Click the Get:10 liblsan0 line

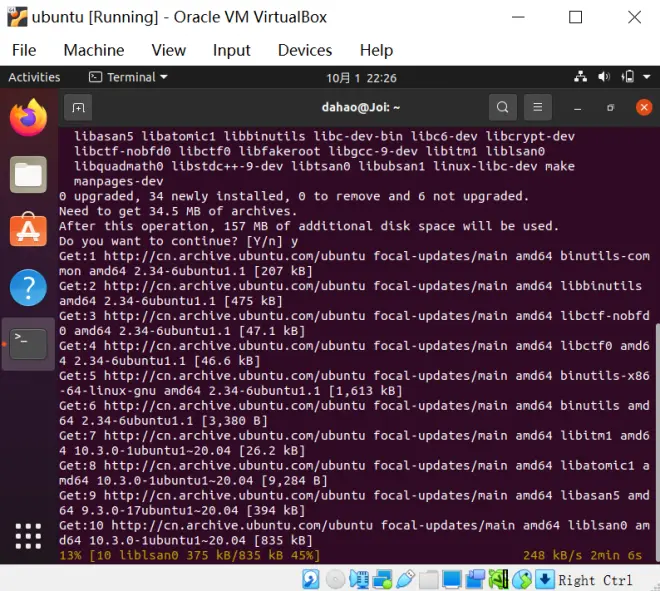pyautogui.click(x=354, y=533)
